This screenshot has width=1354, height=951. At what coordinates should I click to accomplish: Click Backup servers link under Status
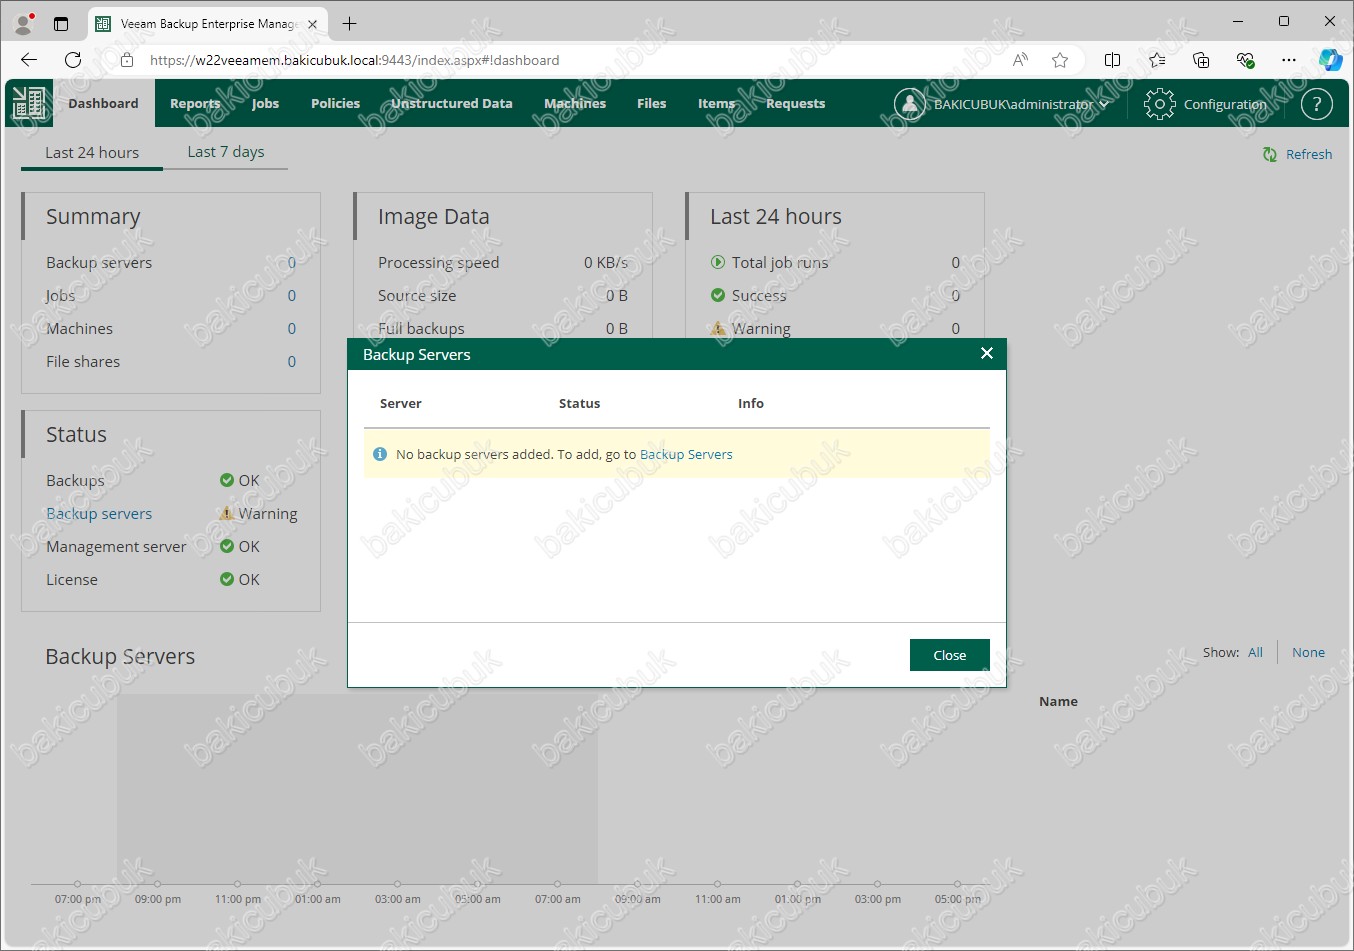coord(99,513)
